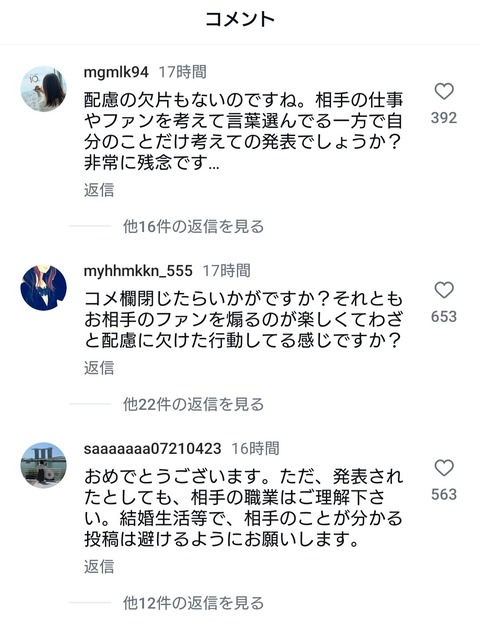Select the コメント header title

point(240,19)
